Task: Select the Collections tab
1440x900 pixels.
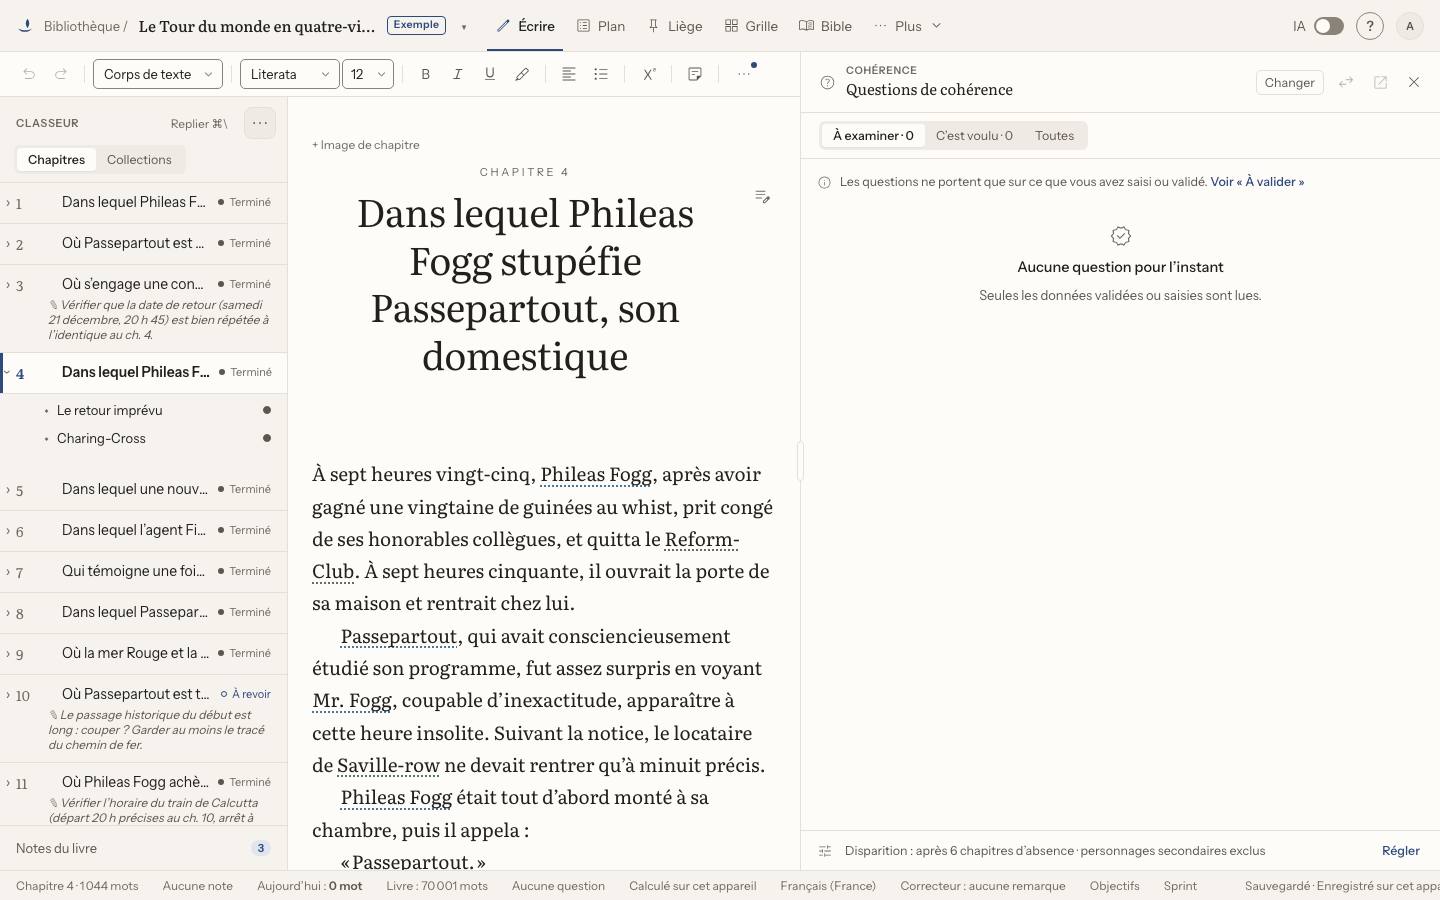Action: (139, 159)
